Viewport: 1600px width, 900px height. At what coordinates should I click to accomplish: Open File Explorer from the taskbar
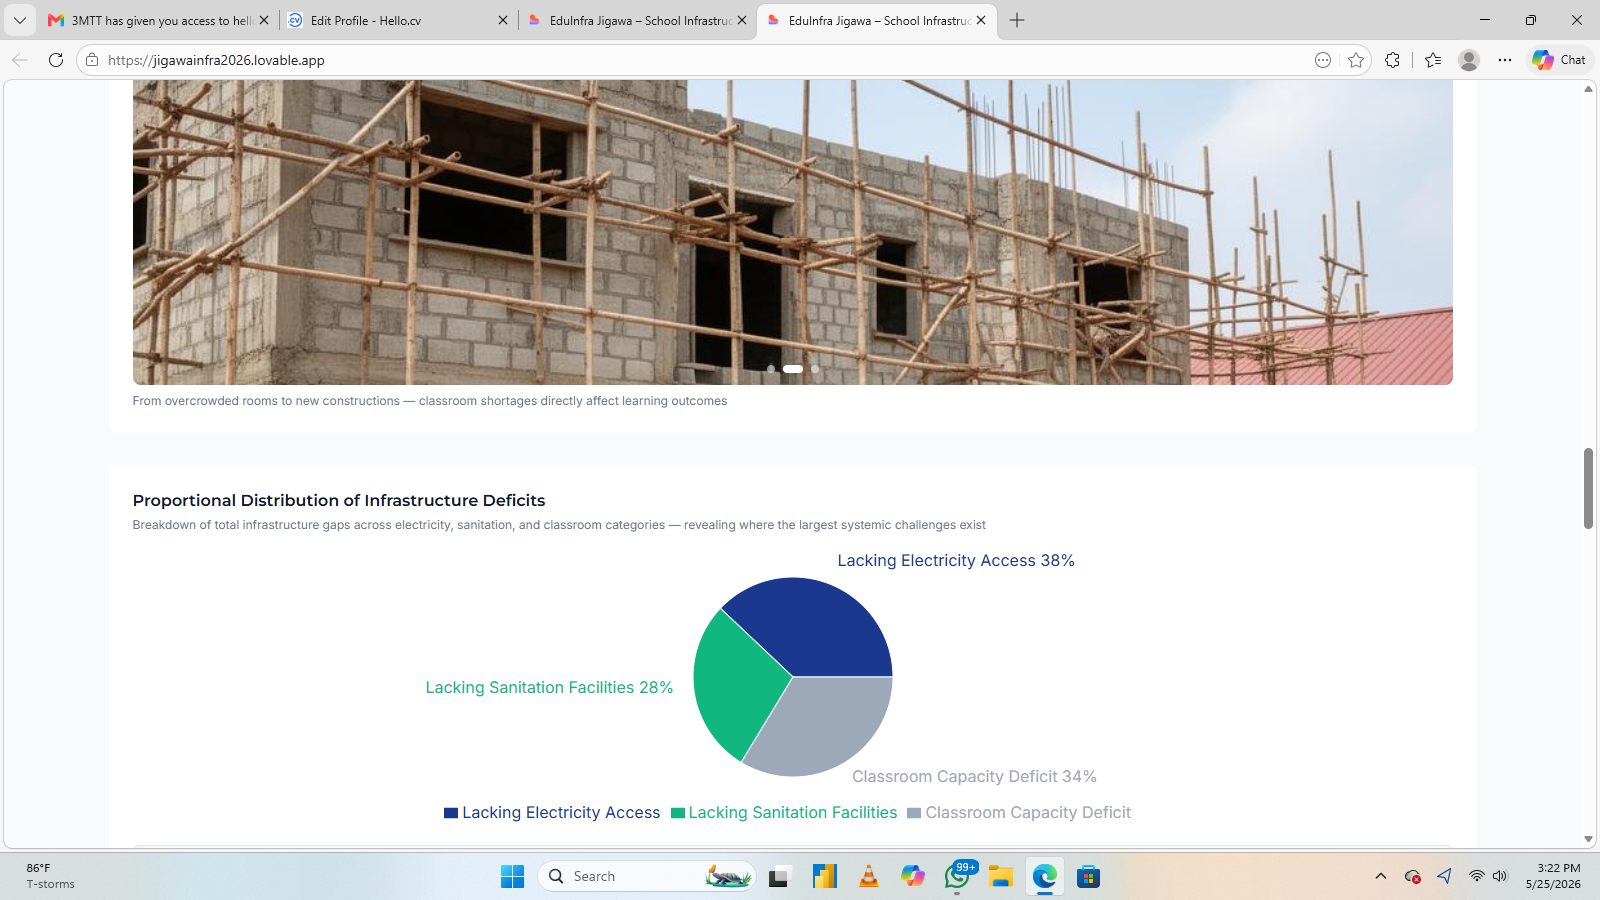(1001, 877)
